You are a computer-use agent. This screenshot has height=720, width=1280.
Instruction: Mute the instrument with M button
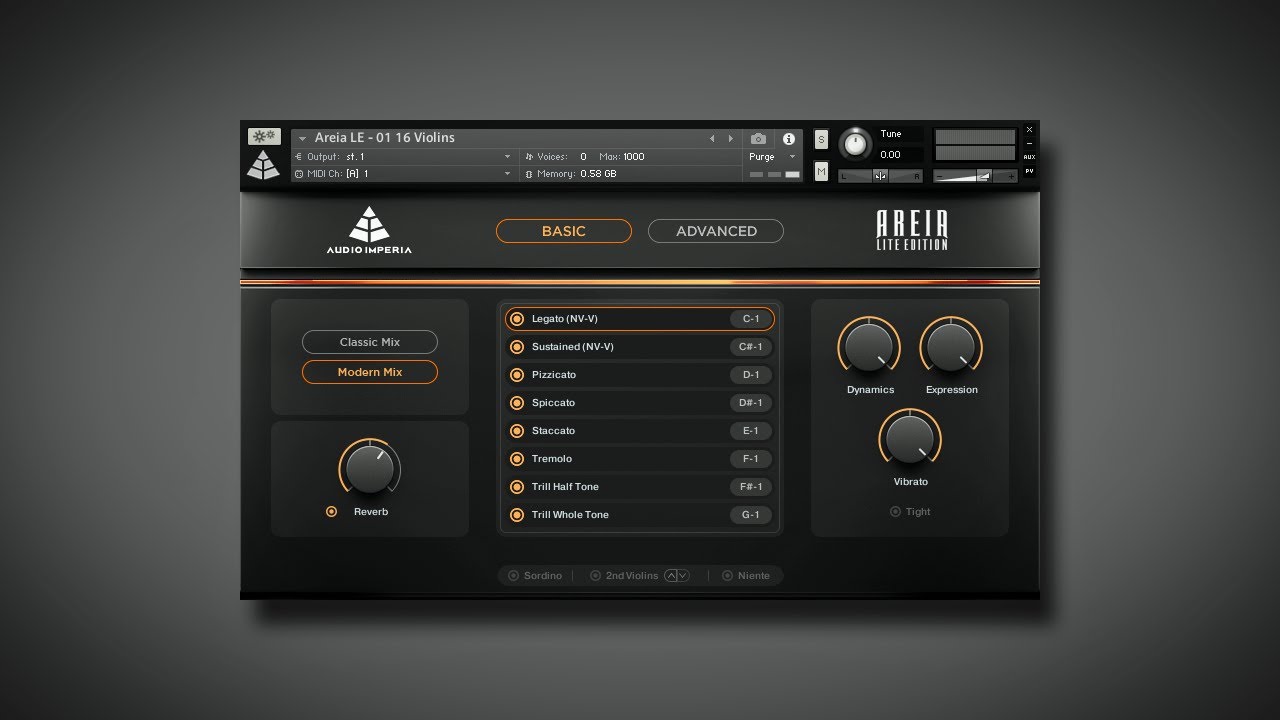point(821,172)
